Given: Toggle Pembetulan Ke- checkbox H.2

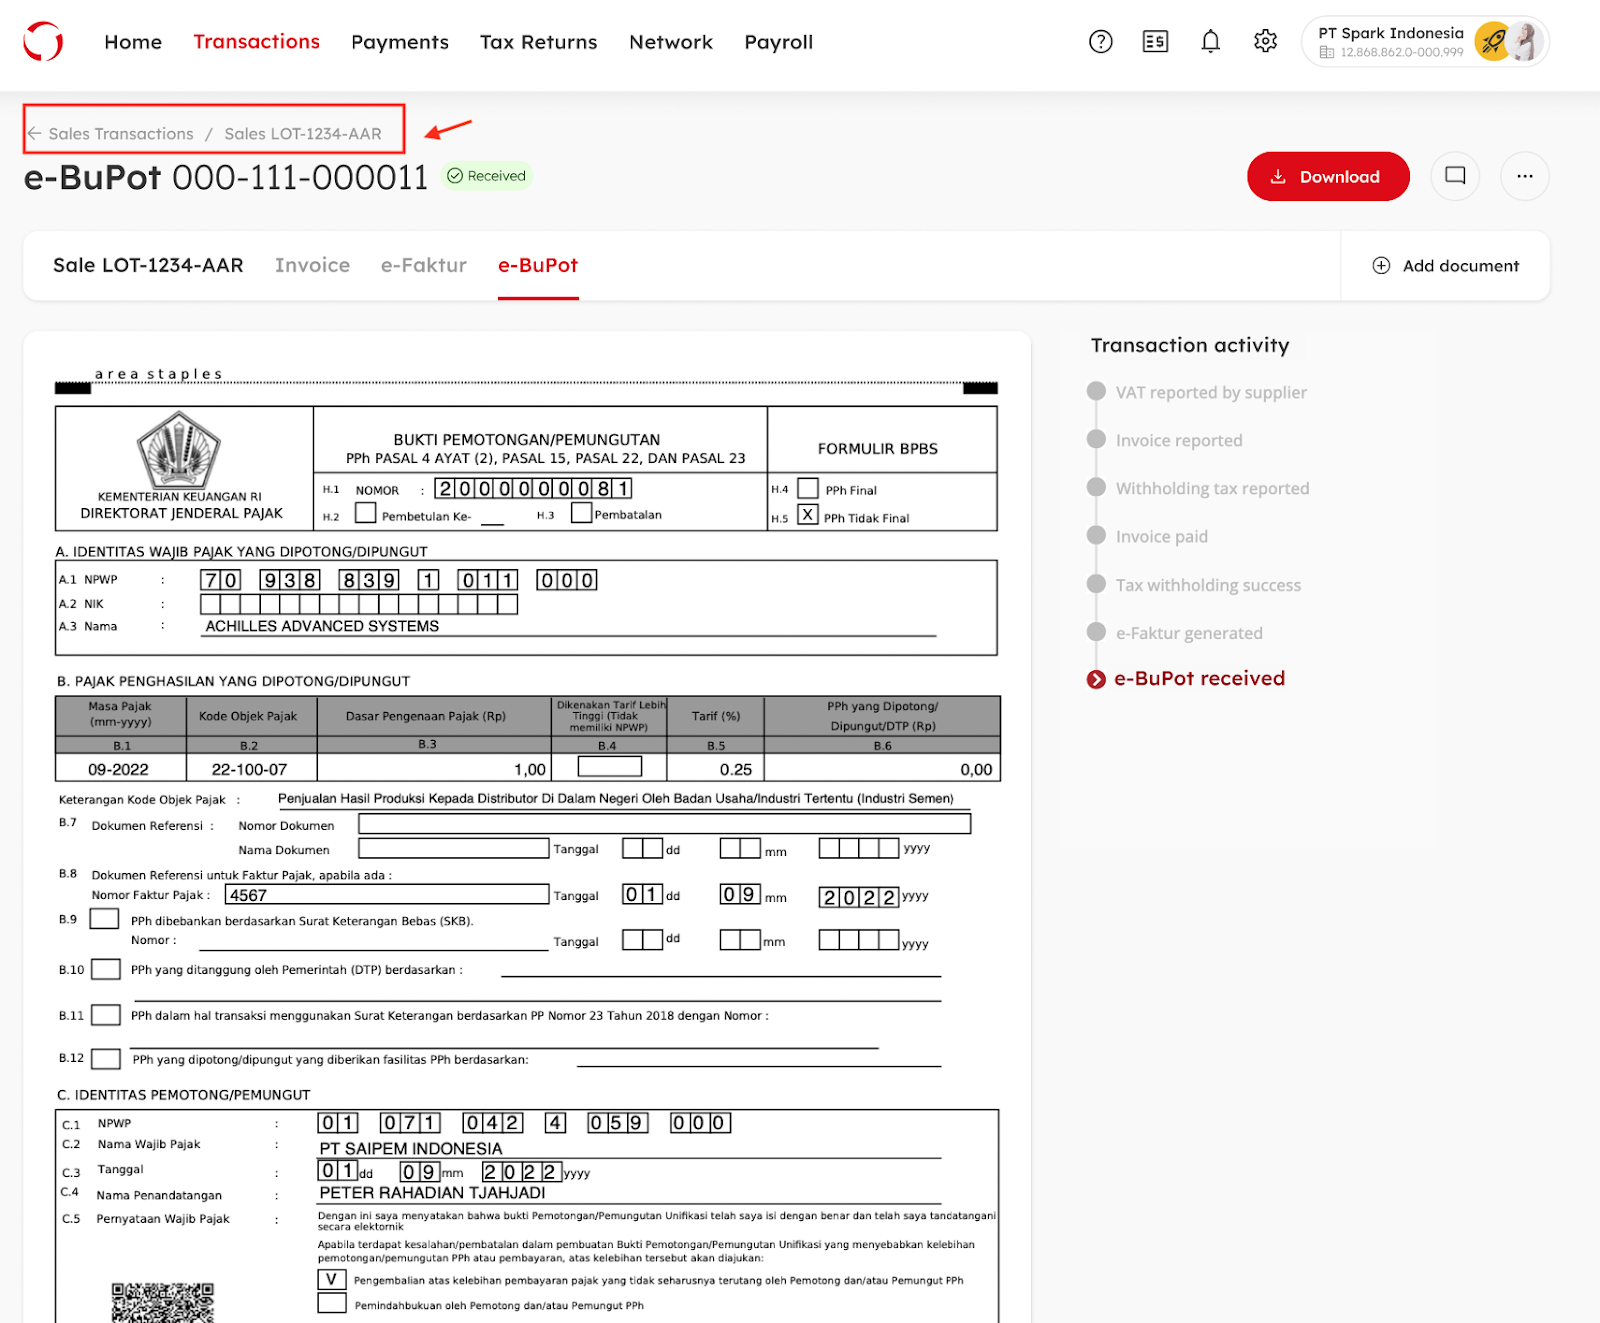Looking at the screenshot, I should 366,513.
